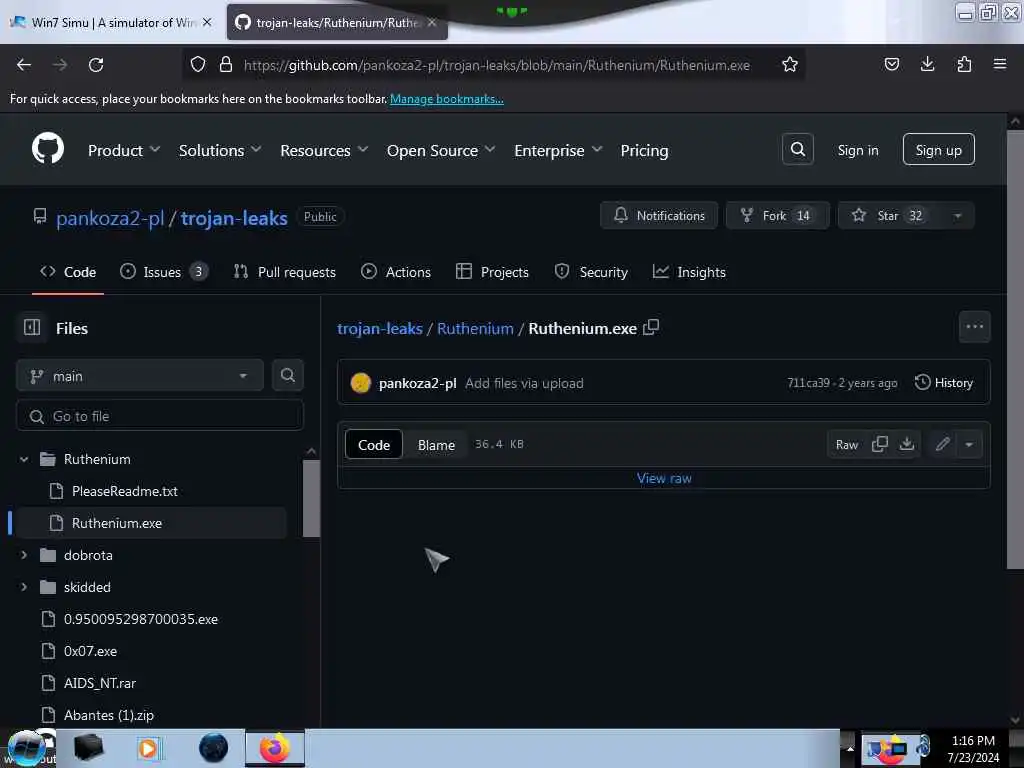The image size is (1024, 768).
Task: Fork the repository with Fork button
Action: coord(777,216)
